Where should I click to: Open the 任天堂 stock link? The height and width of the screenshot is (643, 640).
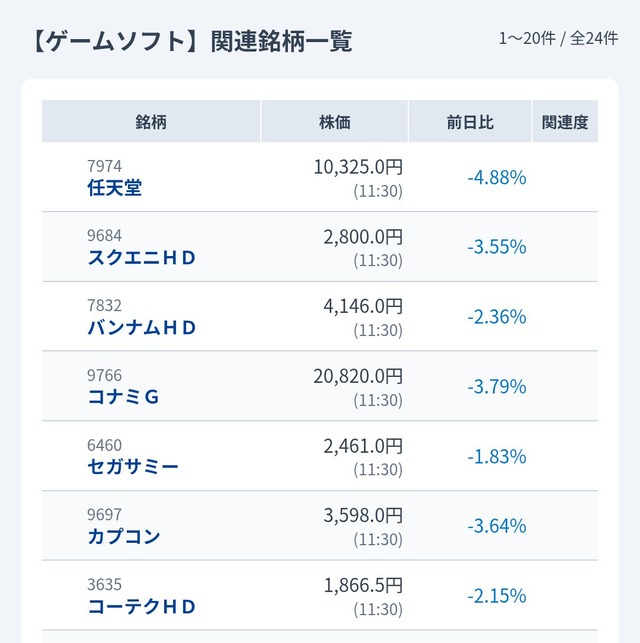click(x=115, y=187)
